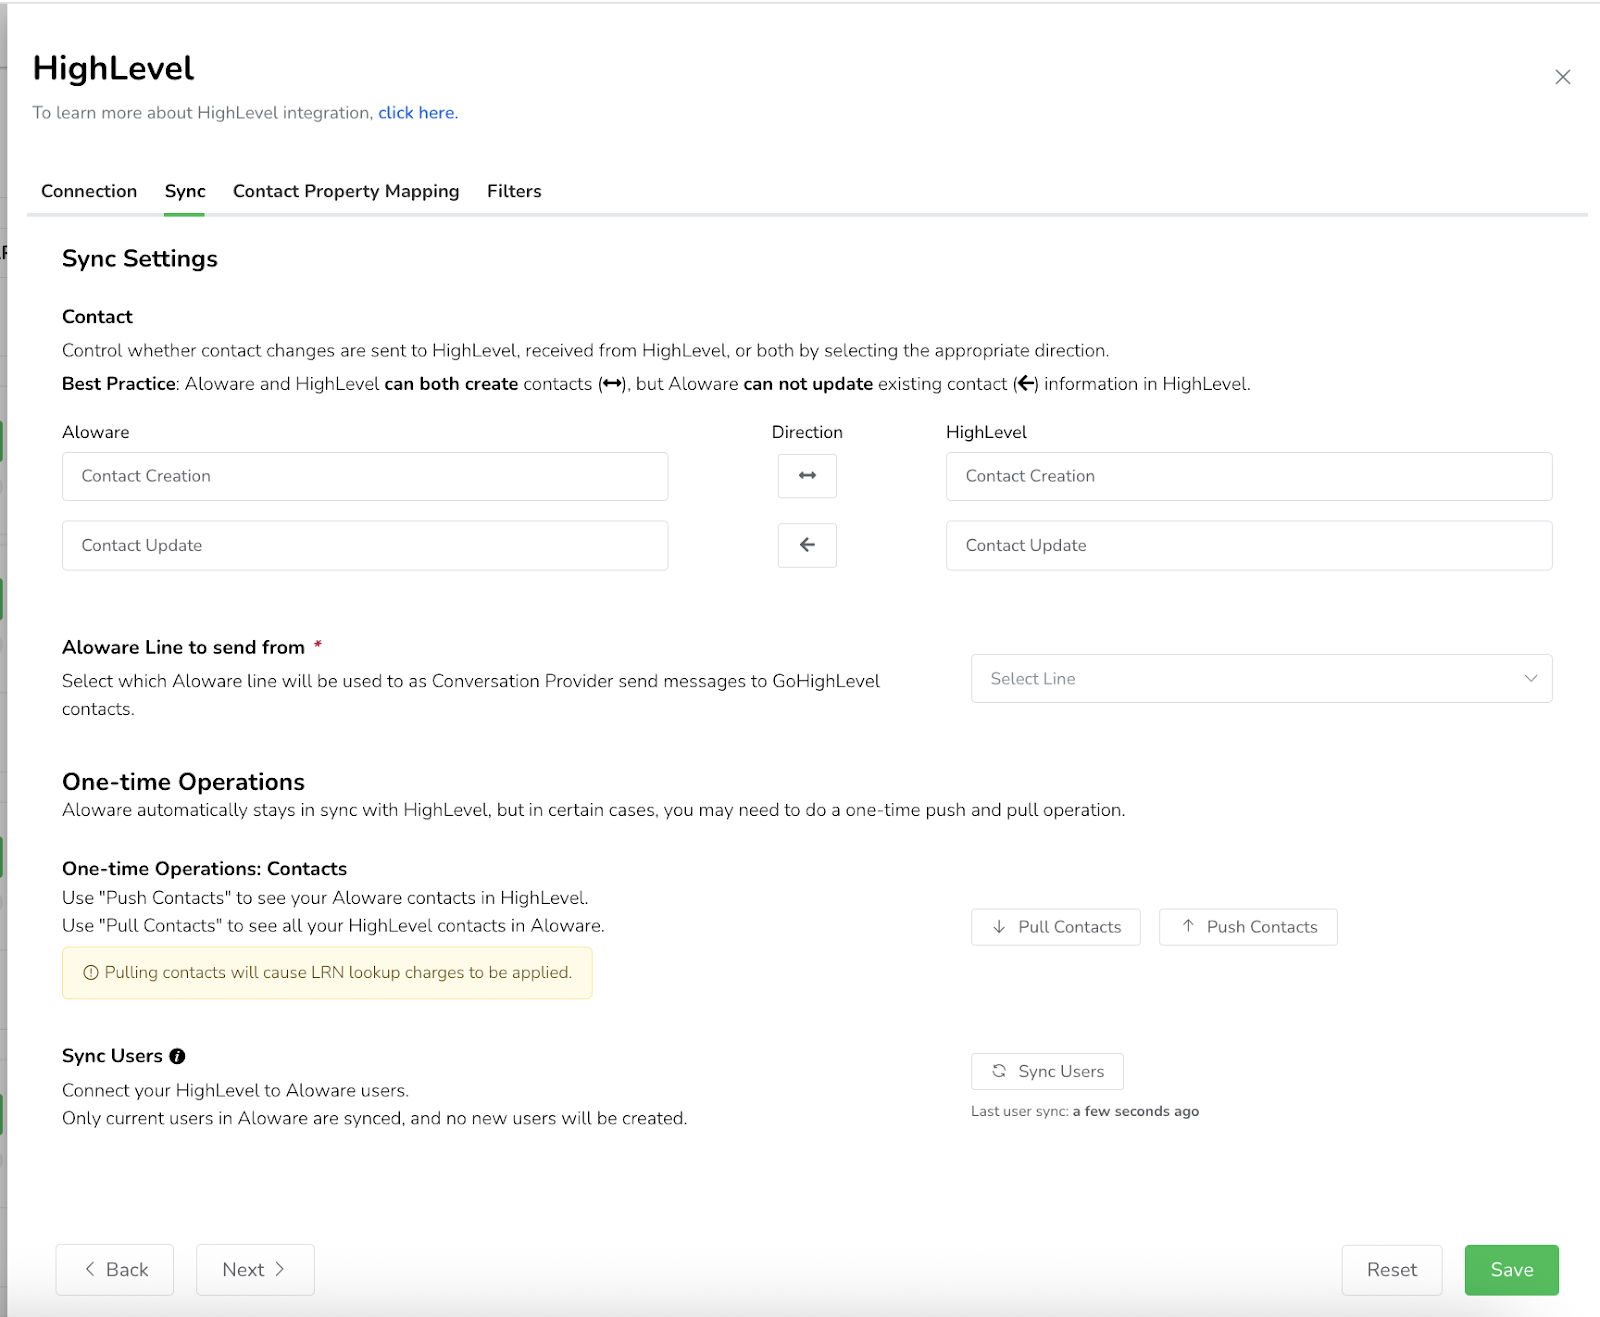Viewport: 1600px width, 1317px height.
Task: Advance with the Next button
Action: (255, 1269)
